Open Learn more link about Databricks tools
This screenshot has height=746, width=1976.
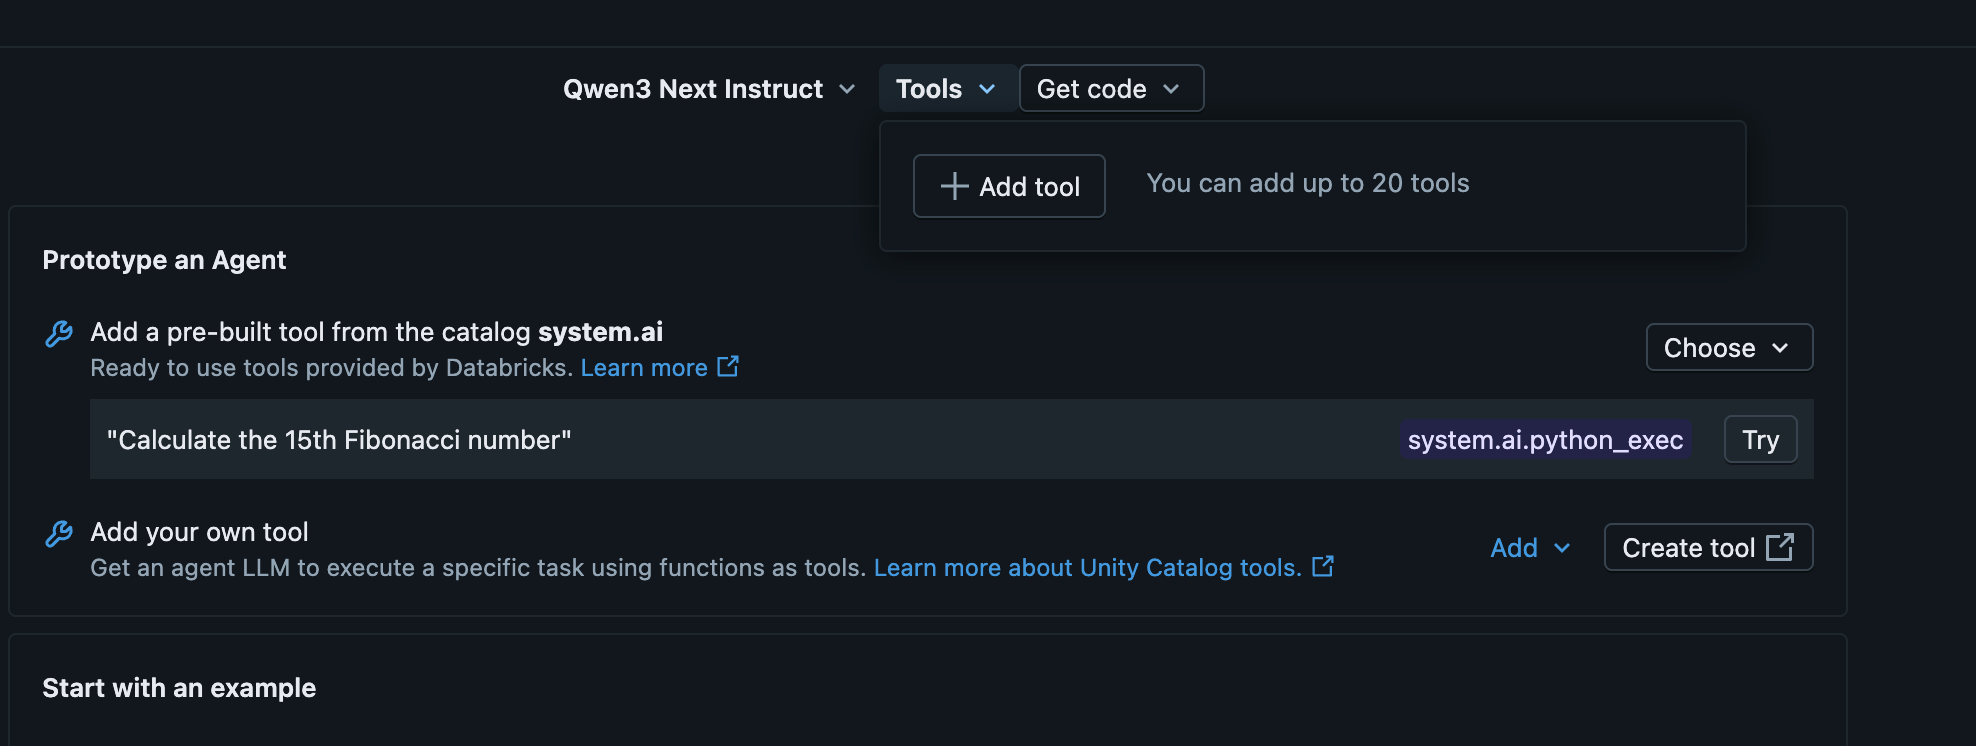point(644,368)
